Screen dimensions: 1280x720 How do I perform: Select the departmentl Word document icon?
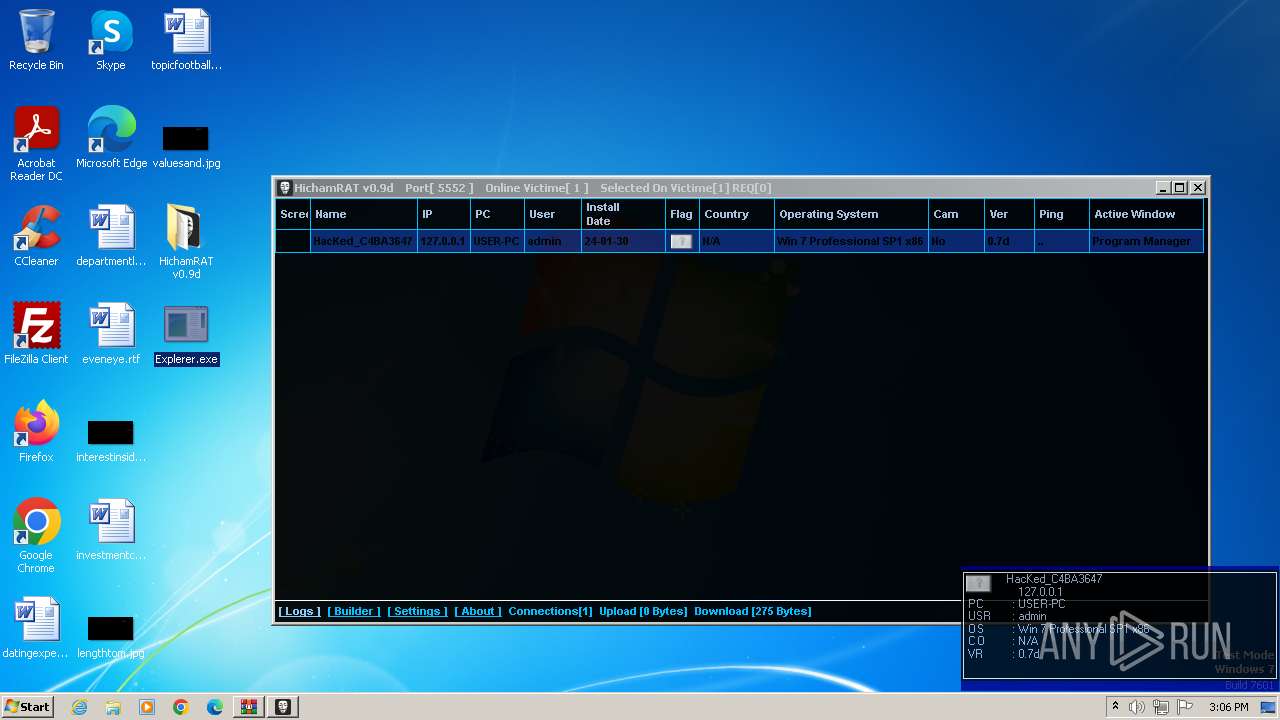[x=111, y=237]
